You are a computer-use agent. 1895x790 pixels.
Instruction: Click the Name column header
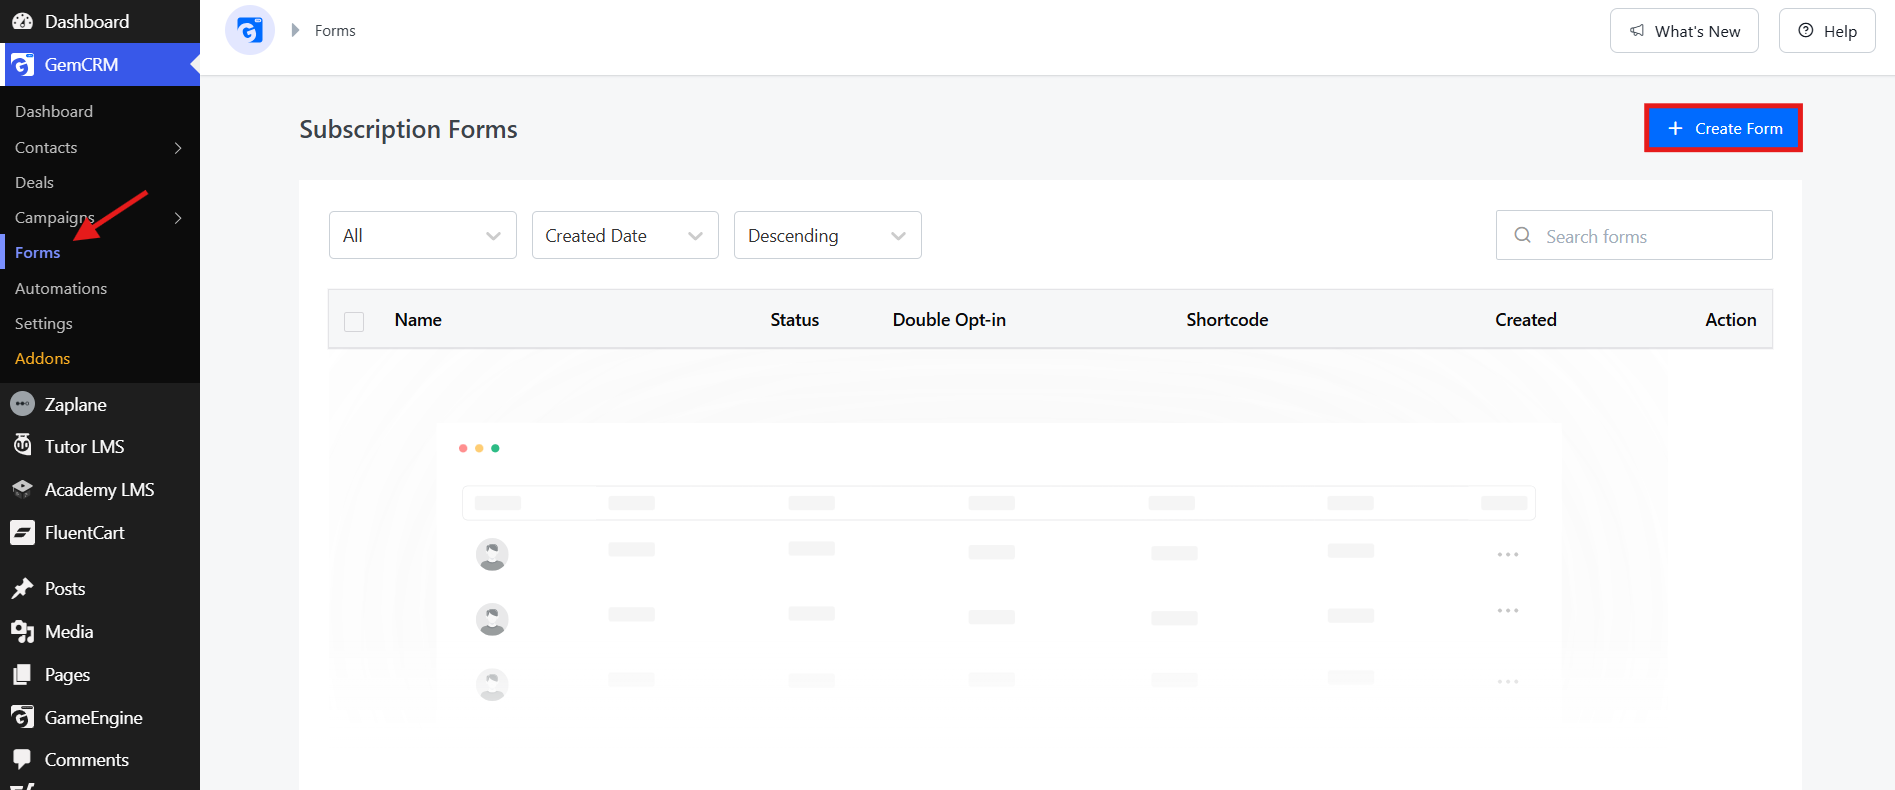pos(418,320)
